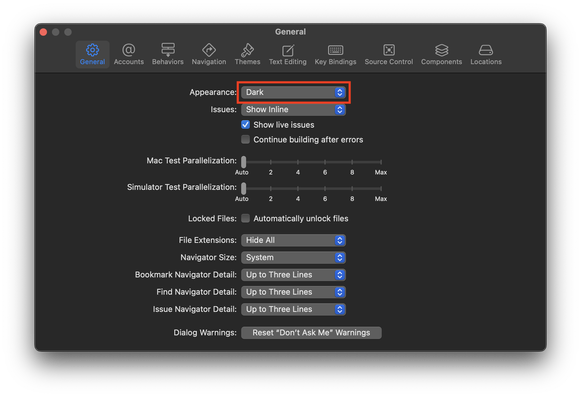The width and height of the screenshot is (581, 397).
Task: Switch to the Components pane
Action: coord(441,54)
